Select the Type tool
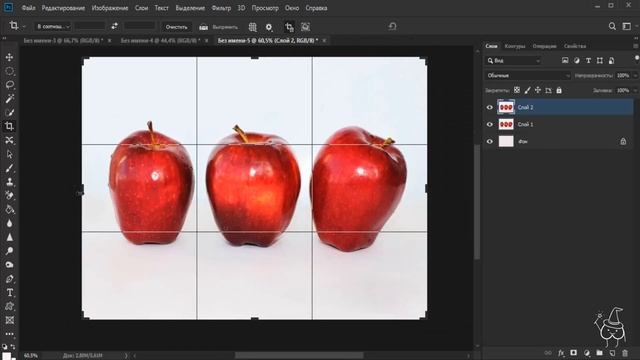The image size is (640, 360). [x=9, y=293]
